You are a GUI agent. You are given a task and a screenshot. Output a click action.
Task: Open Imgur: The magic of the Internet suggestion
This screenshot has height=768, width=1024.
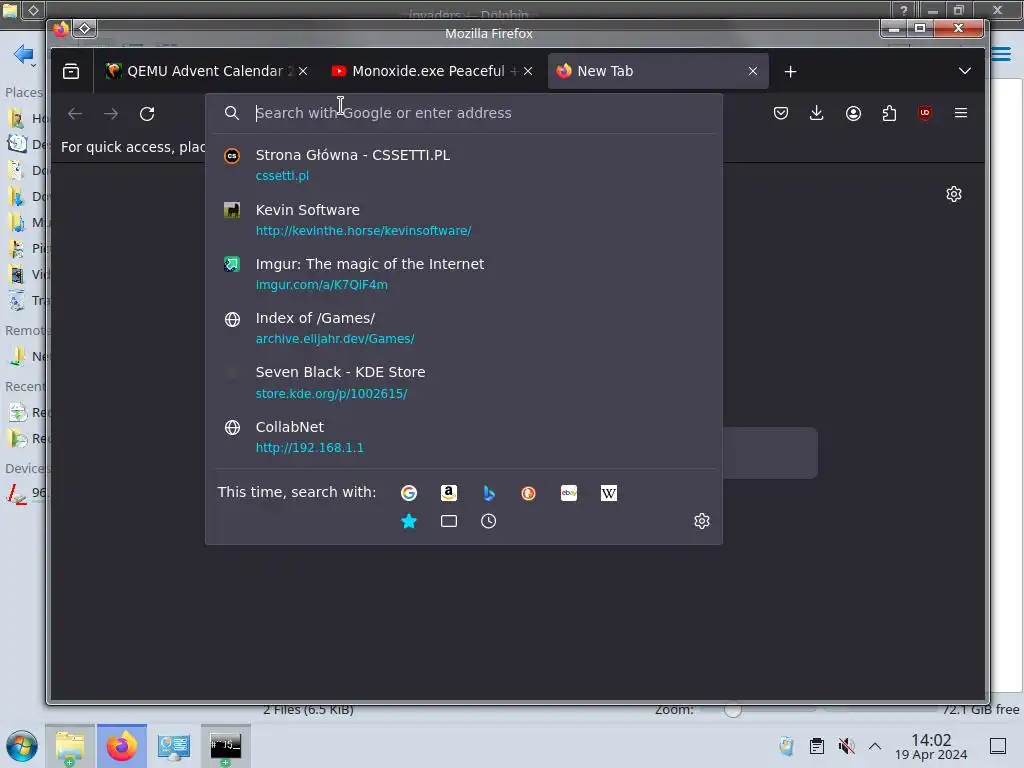[x=464, y=274]
